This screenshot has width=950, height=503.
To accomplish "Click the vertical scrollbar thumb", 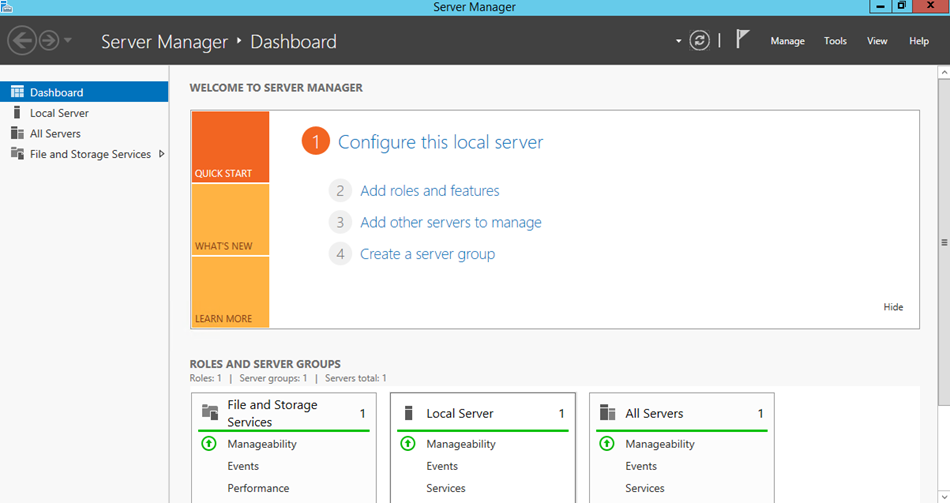I will (944, 242).
